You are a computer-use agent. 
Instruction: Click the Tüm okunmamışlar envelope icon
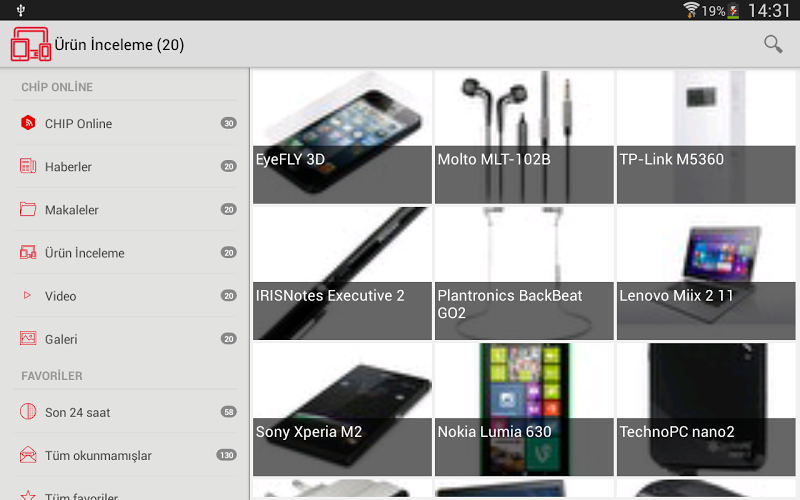[x=28, y=455]
